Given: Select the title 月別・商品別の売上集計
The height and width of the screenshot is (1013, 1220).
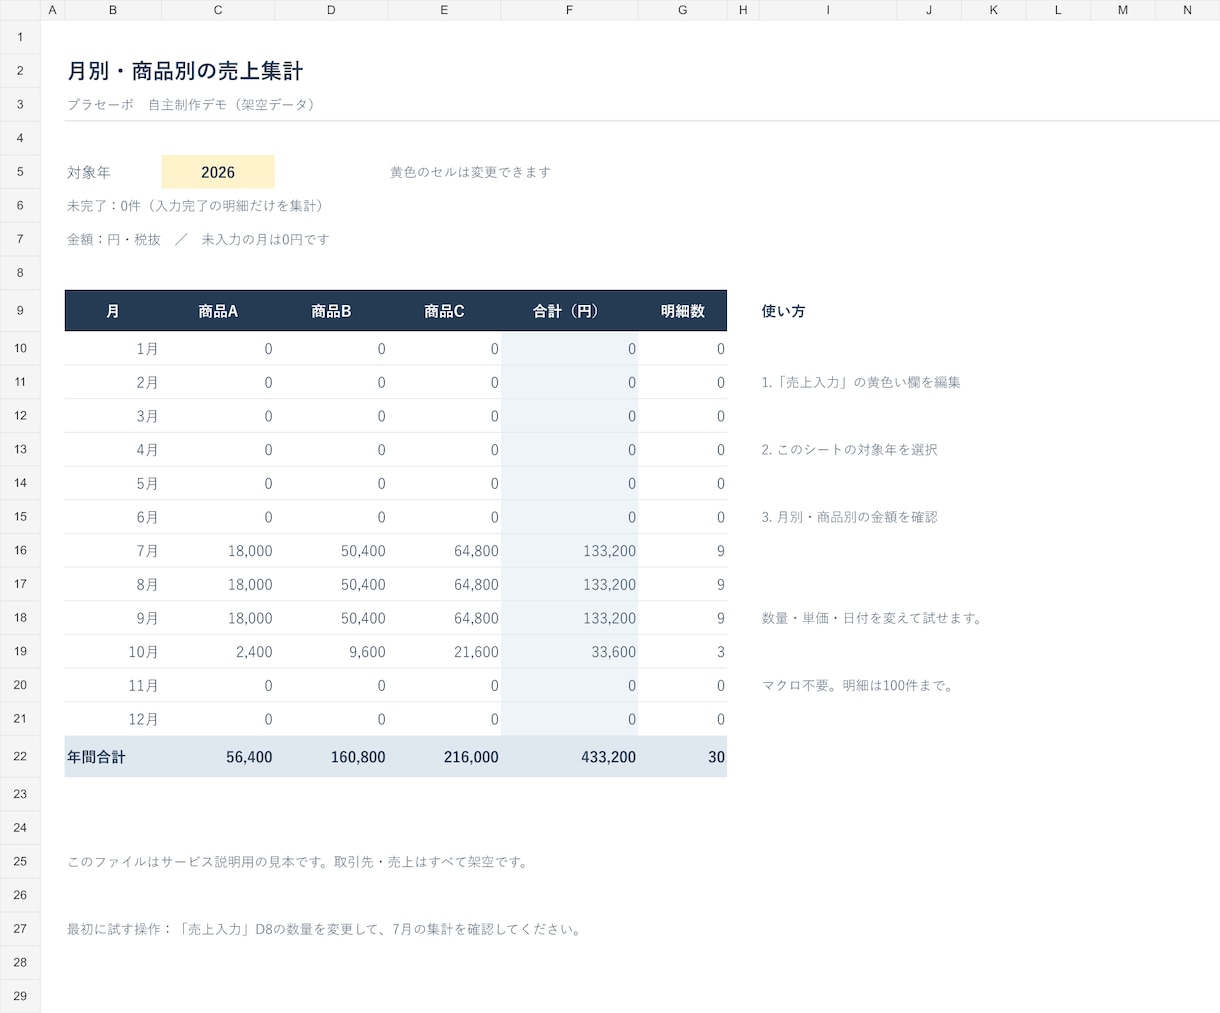Looking at the screenshot, I should tap(185, 71).
